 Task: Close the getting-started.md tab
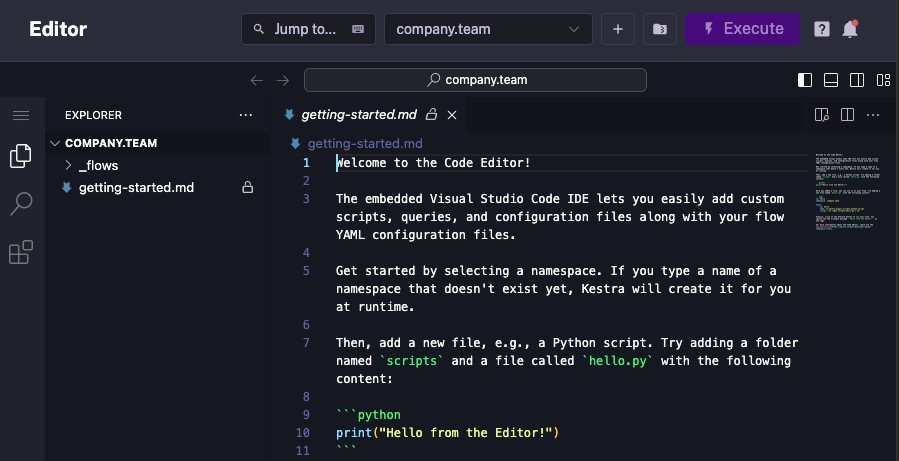coord(452,115)
